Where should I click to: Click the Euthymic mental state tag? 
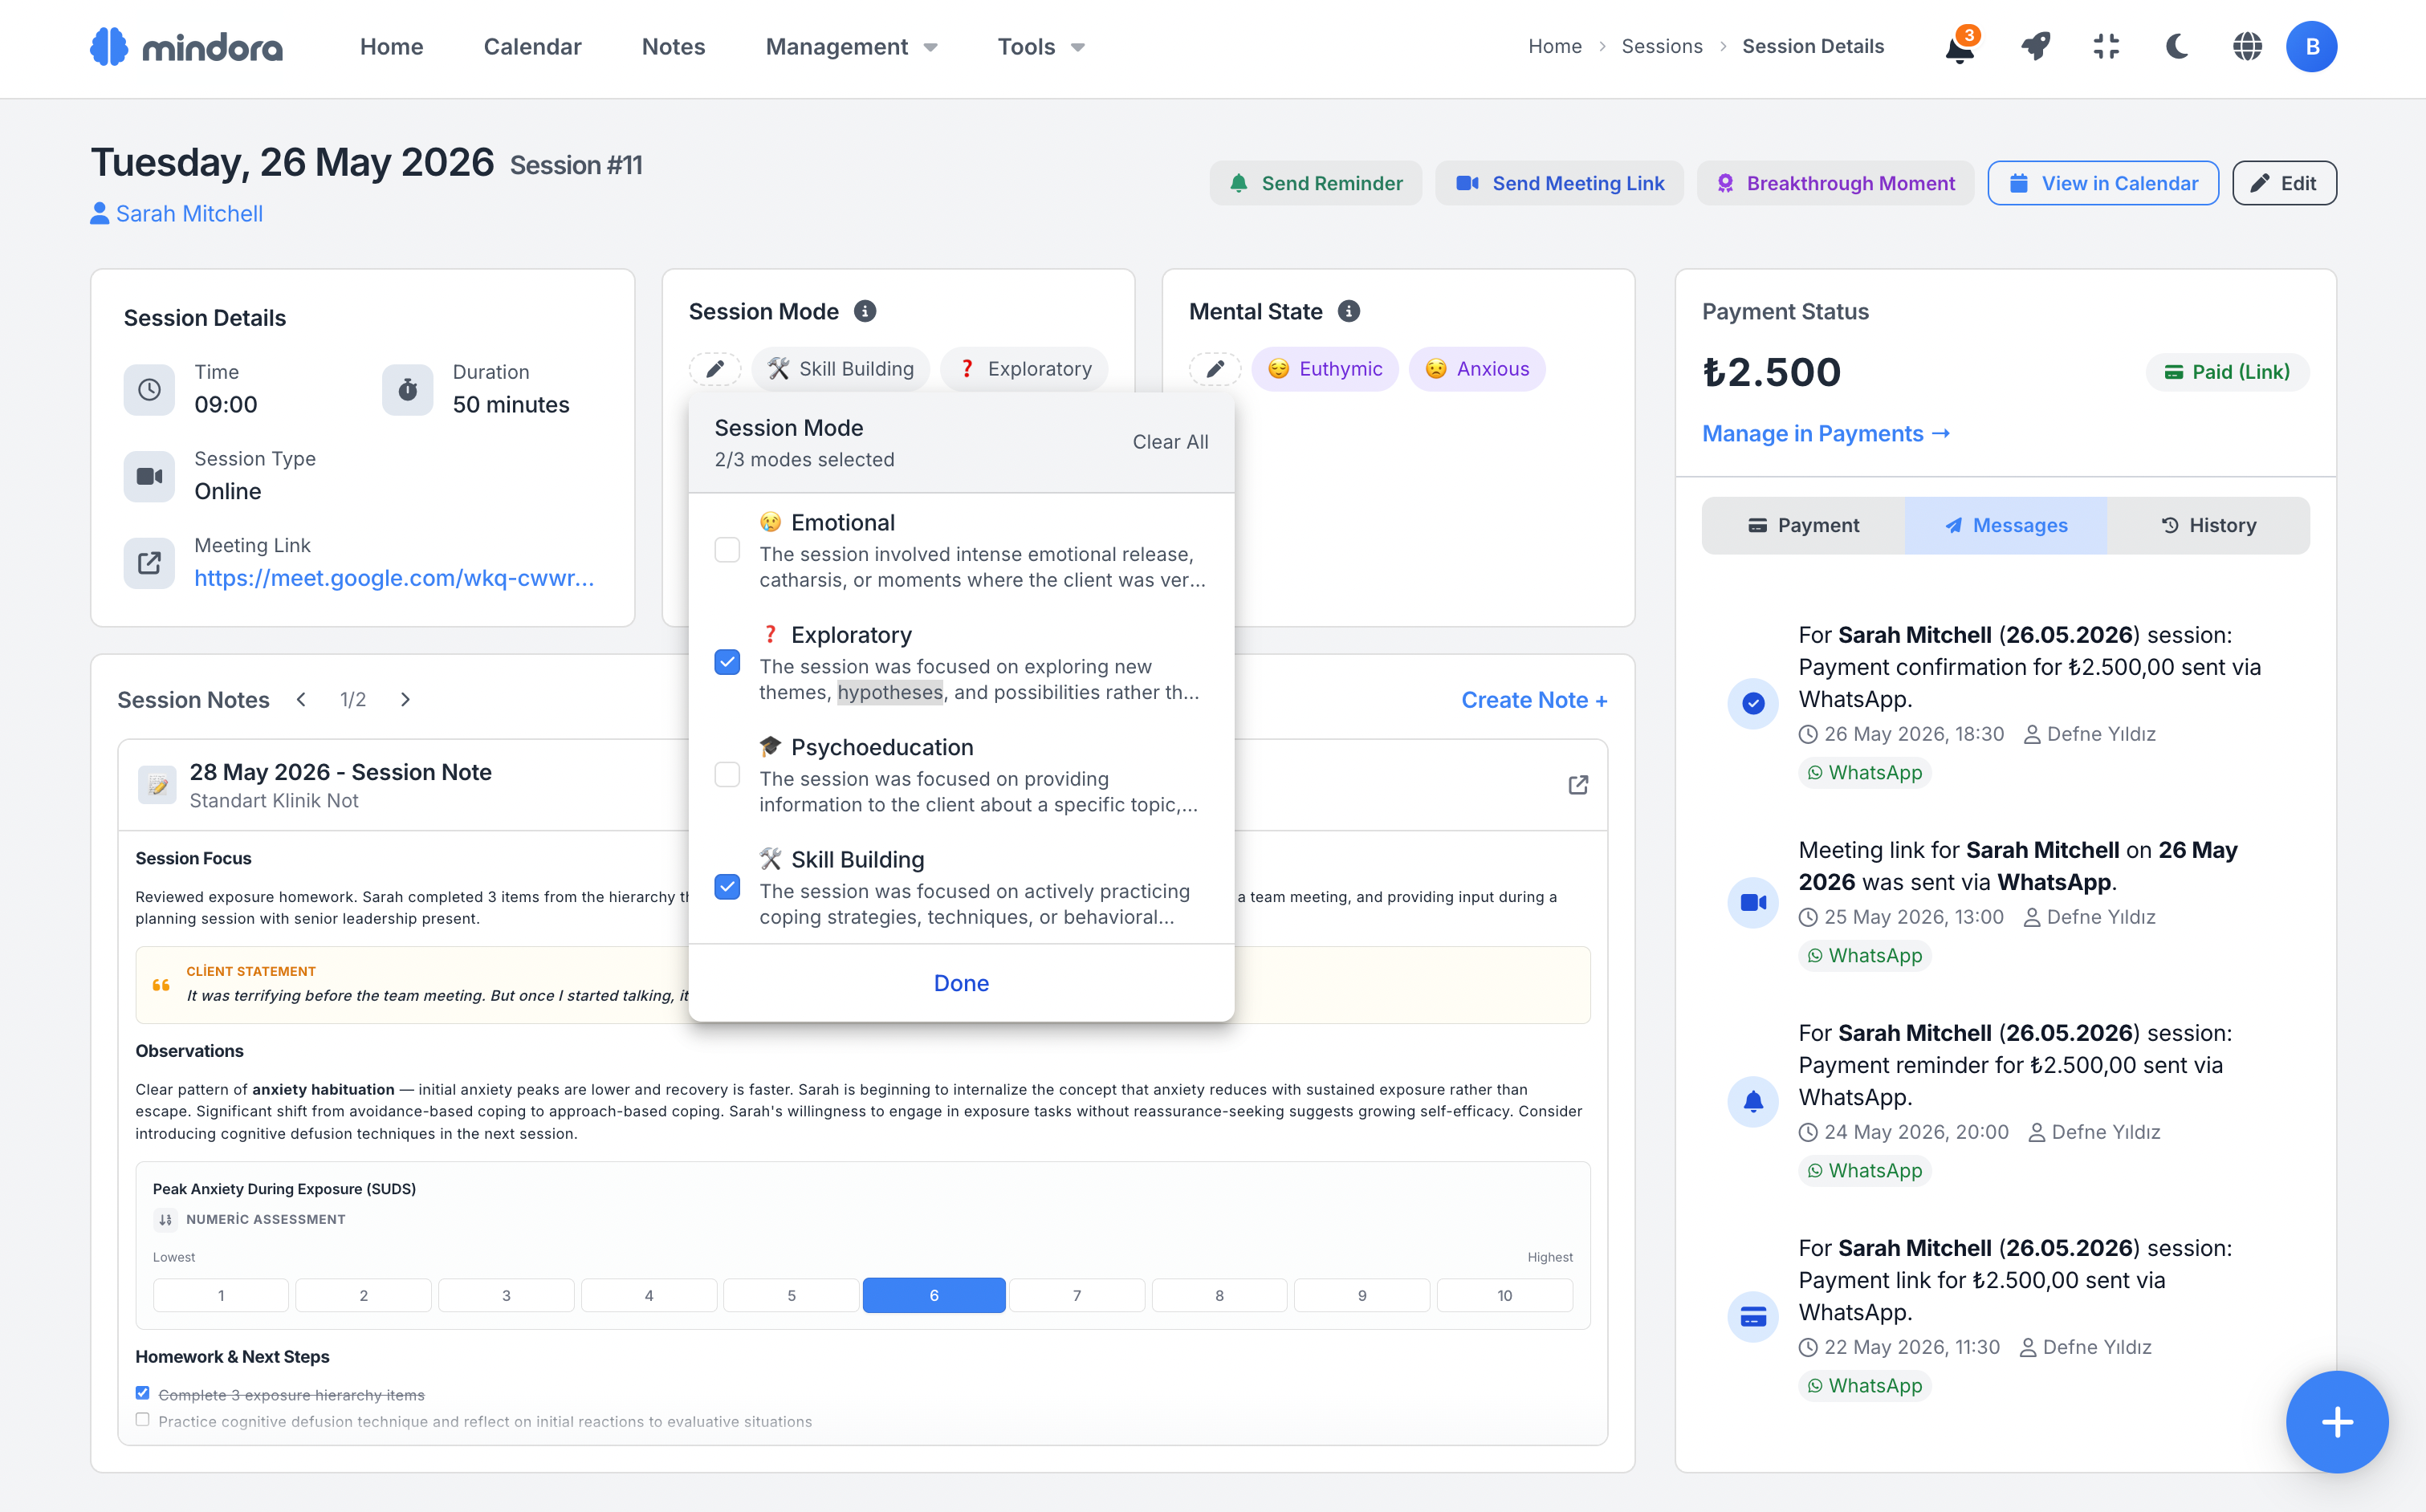click(x=1325, y=369)
